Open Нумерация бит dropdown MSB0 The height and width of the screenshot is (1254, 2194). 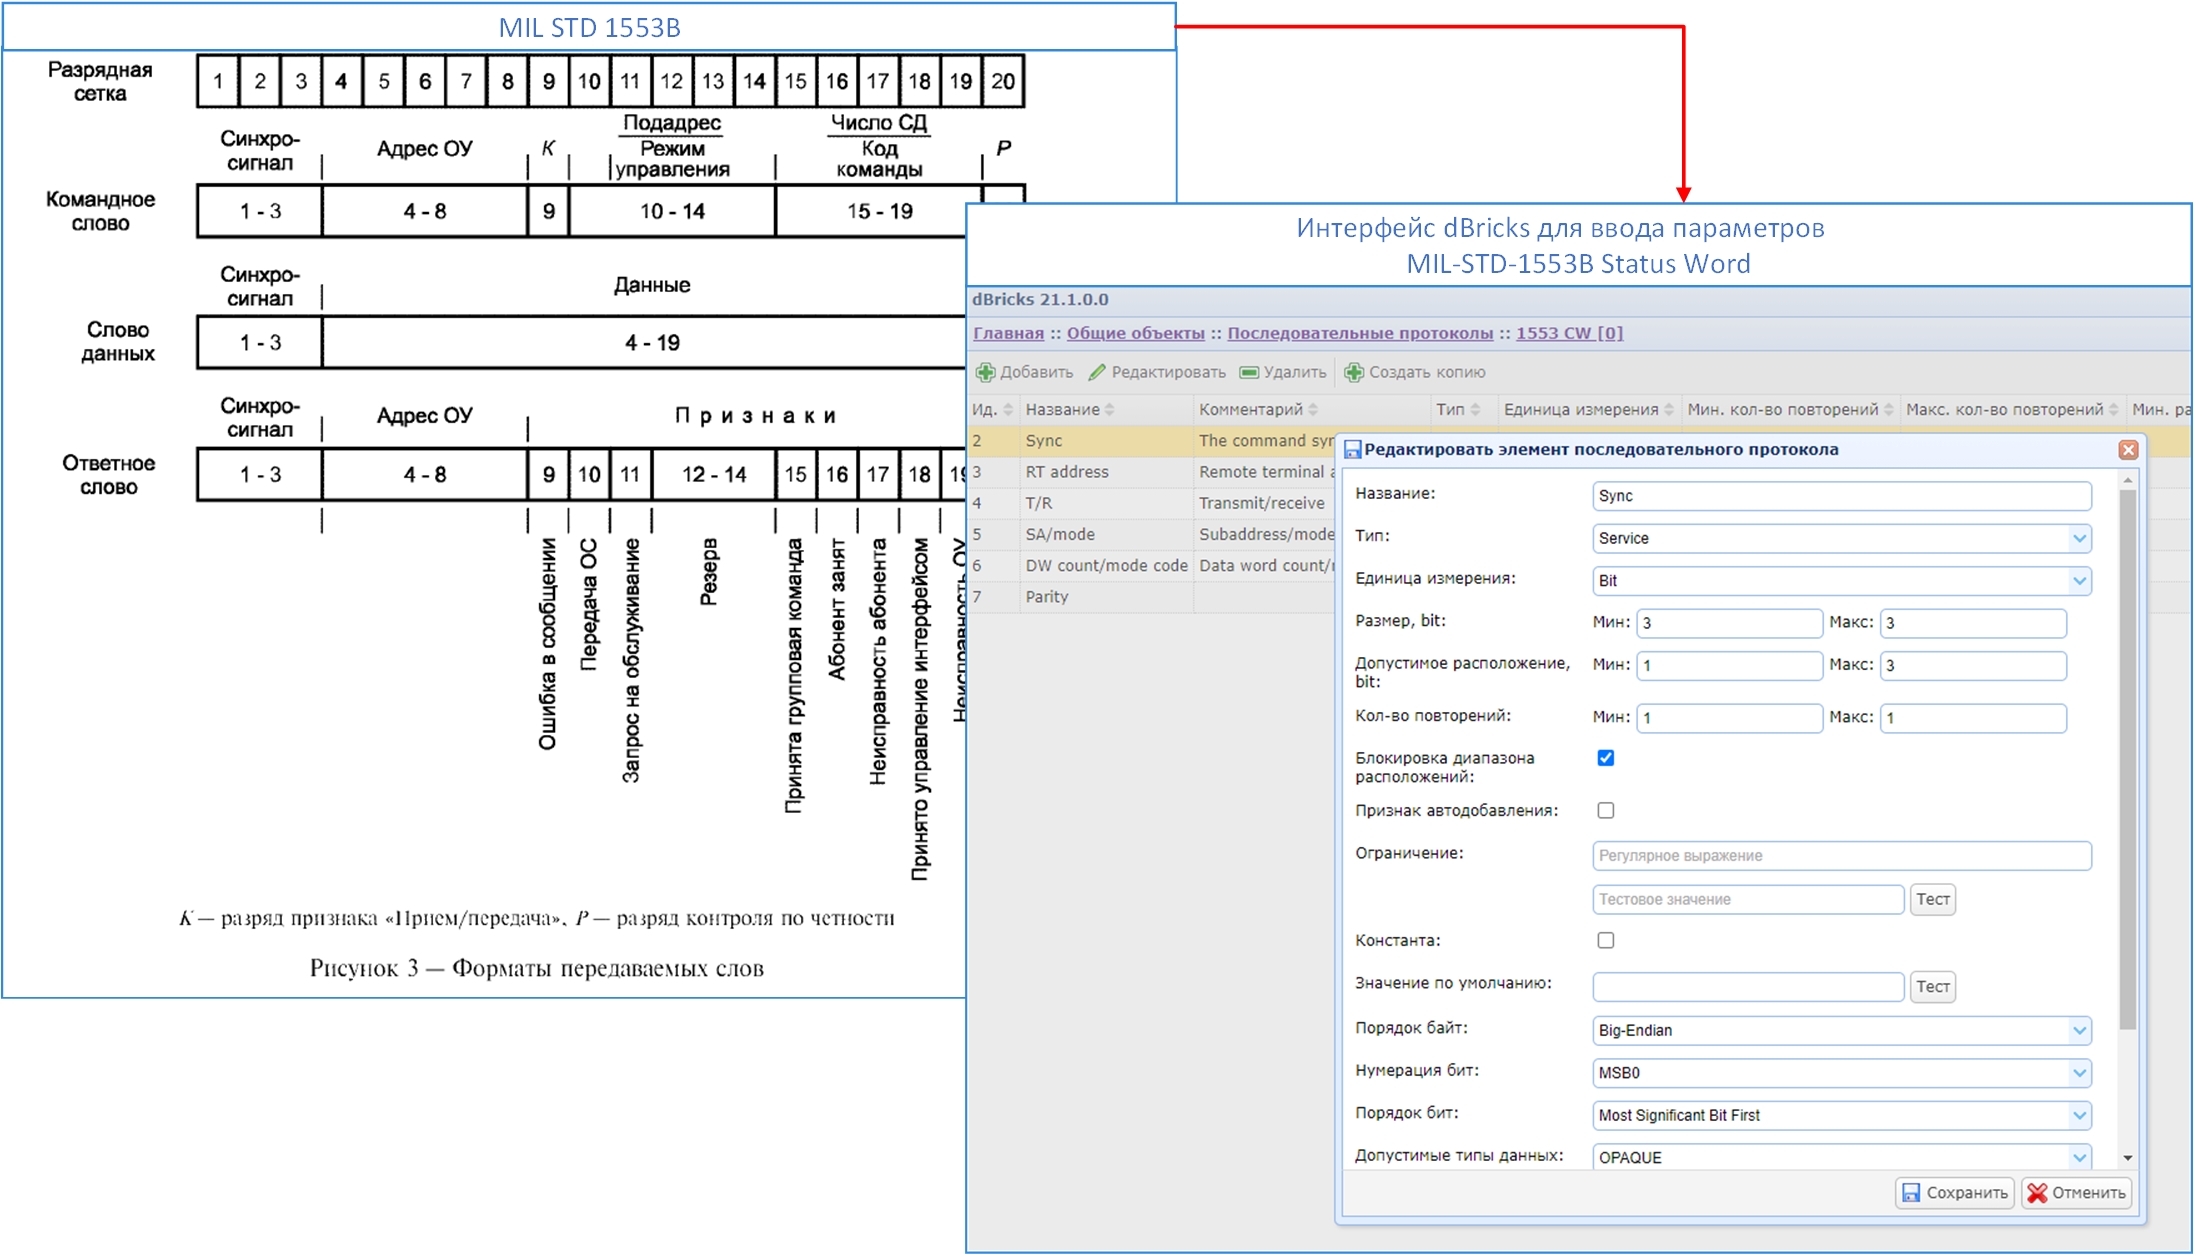pos(1842,1073)
